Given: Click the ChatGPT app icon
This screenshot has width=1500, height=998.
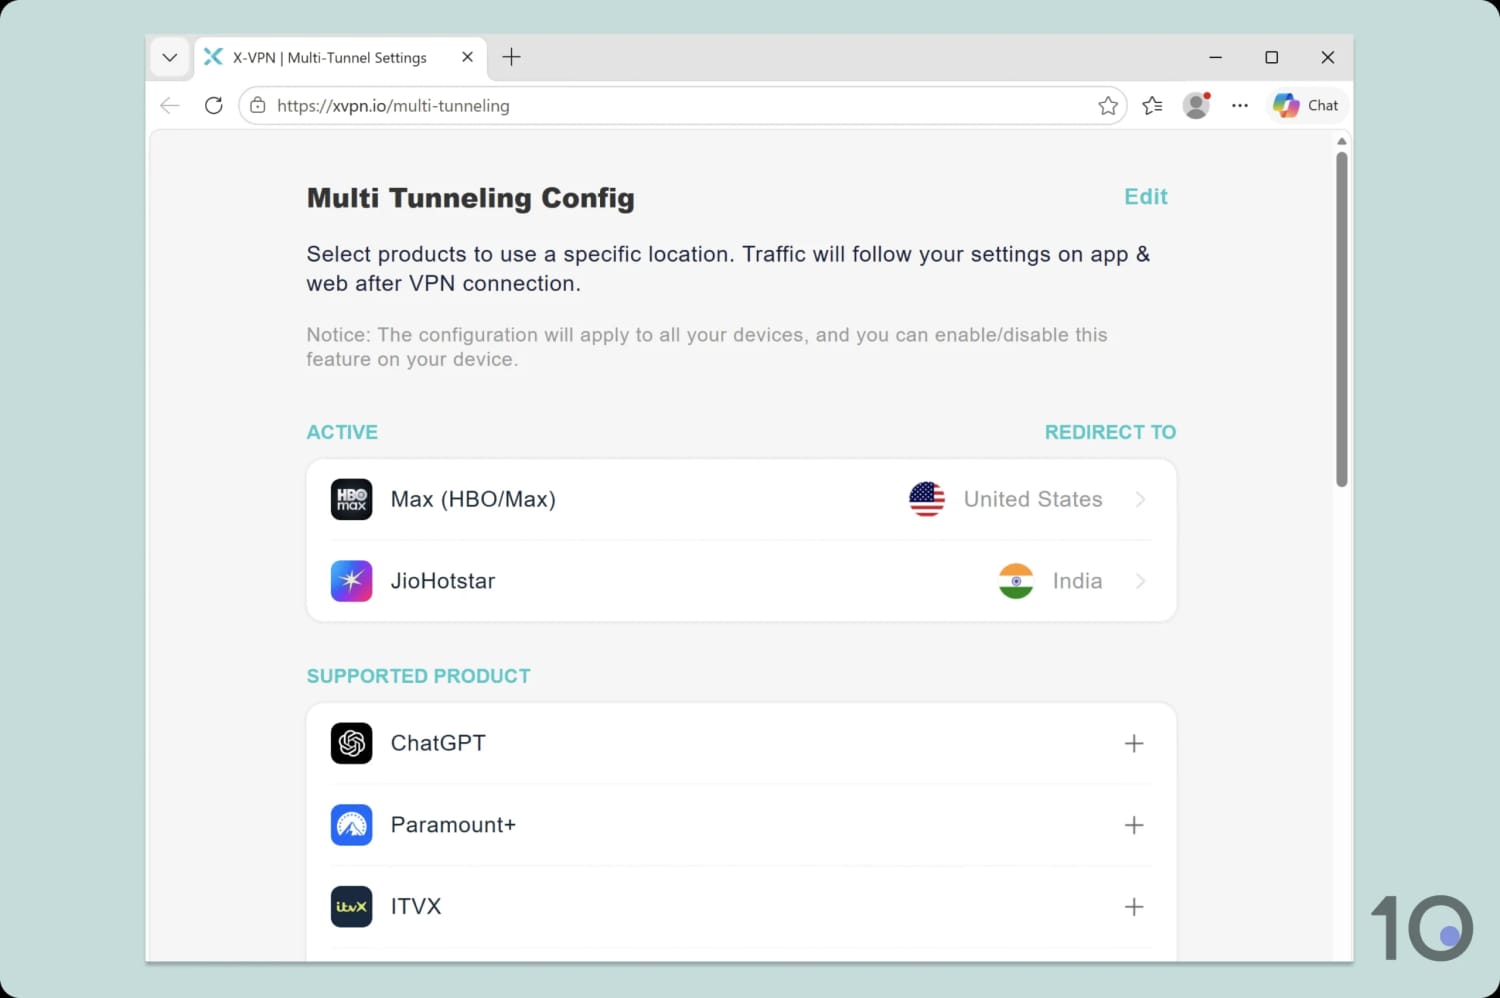Looking at the screenshot, I should click(351, 743).
